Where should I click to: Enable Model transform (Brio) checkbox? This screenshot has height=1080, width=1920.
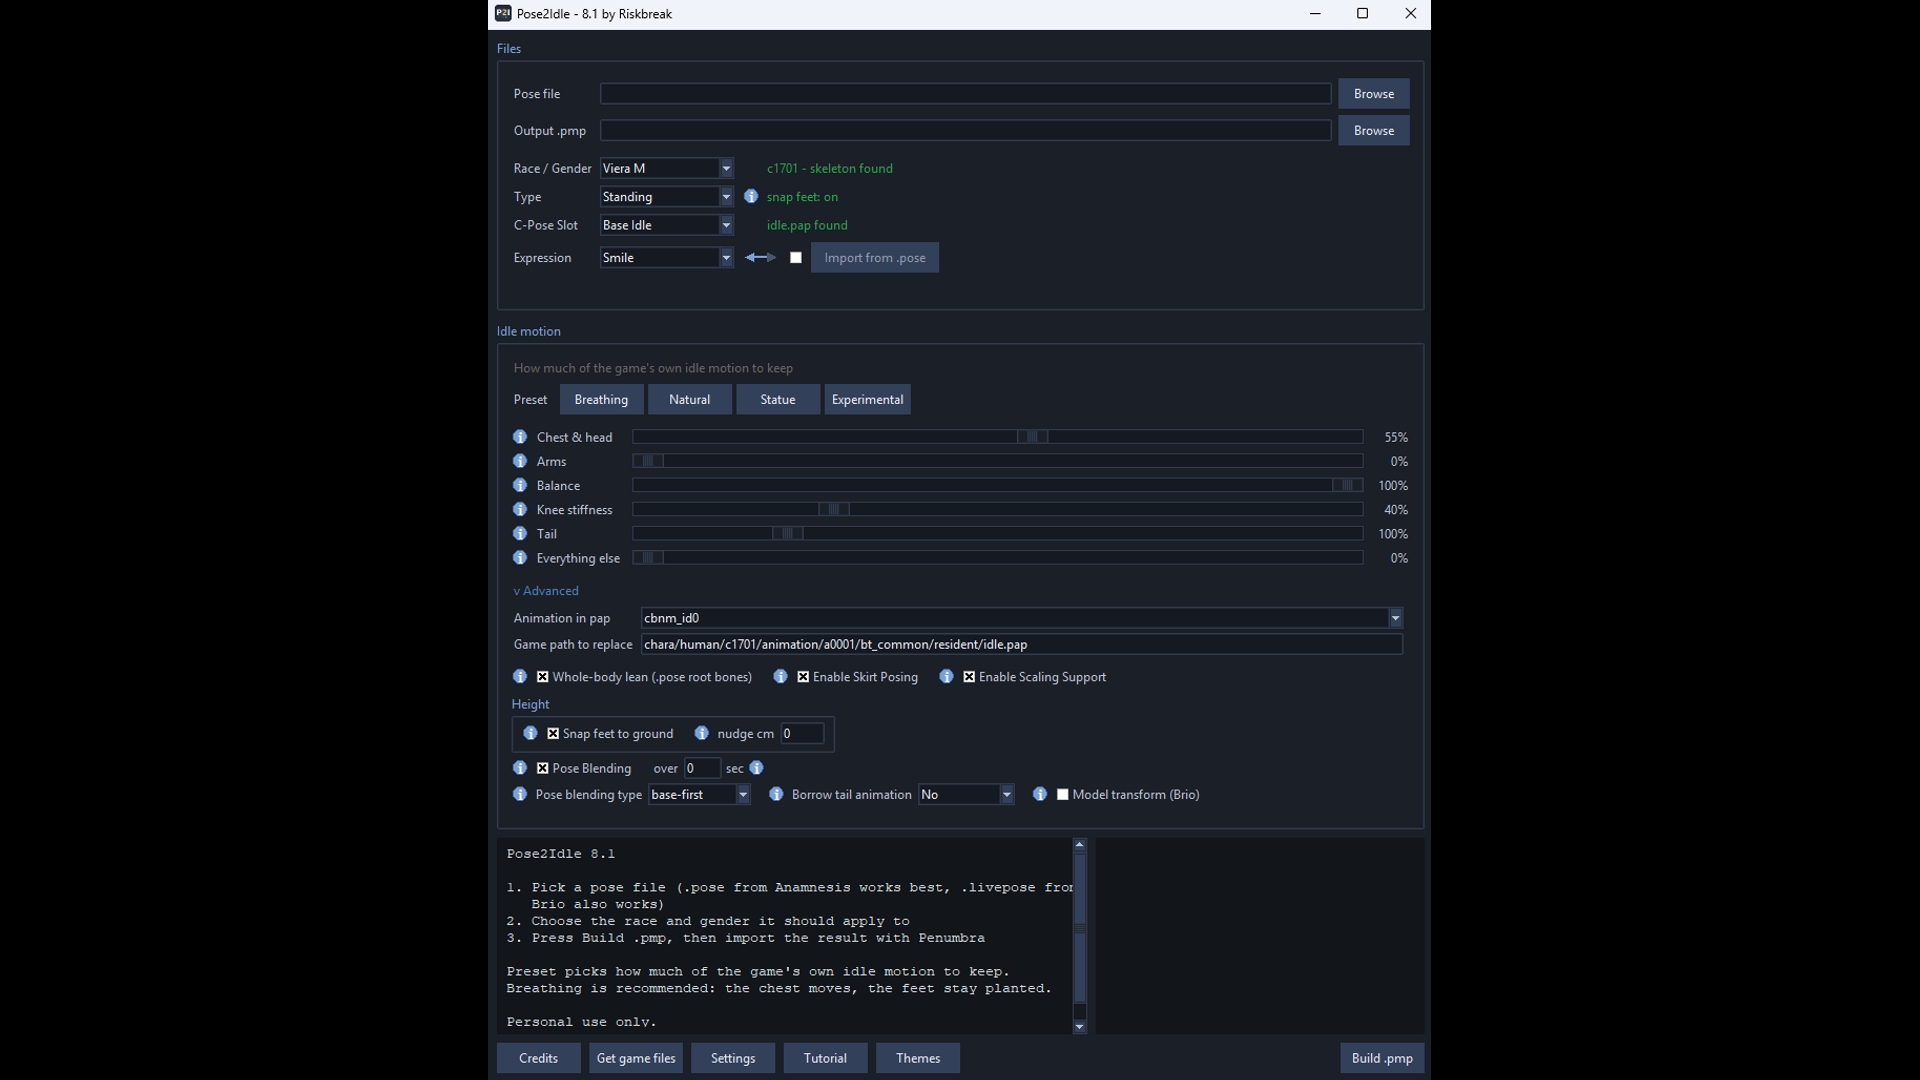1063,795
